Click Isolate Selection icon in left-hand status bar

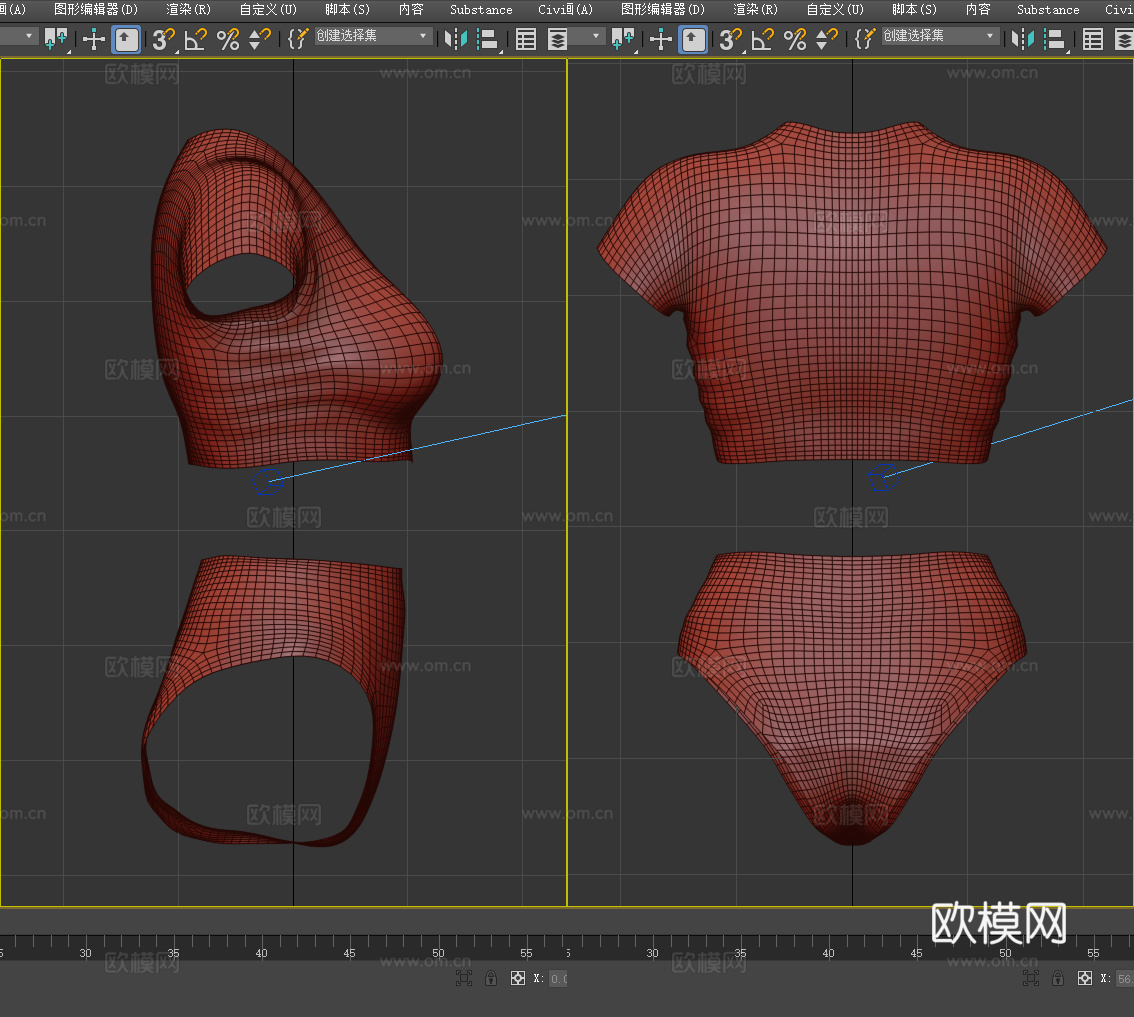464,979
